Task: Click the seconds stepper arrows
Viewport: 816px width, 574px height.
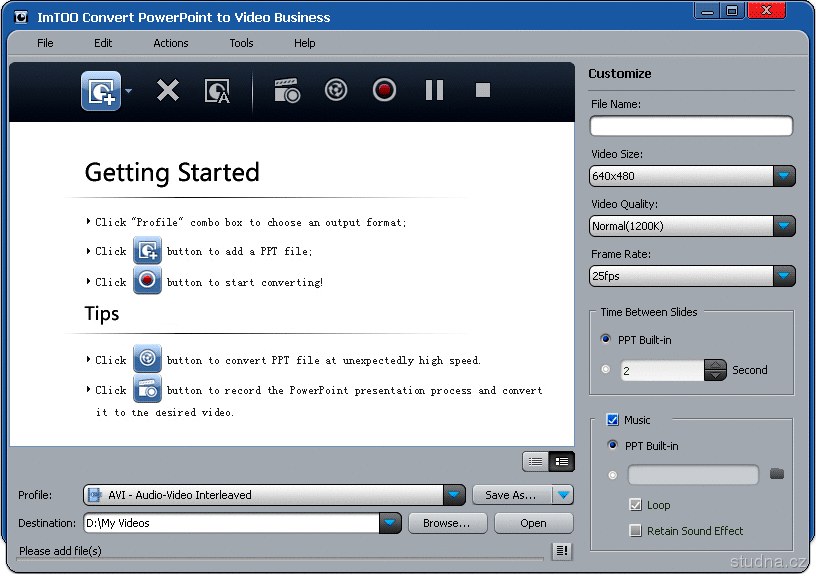Action: pyautogui.click(x=715, y=370)
